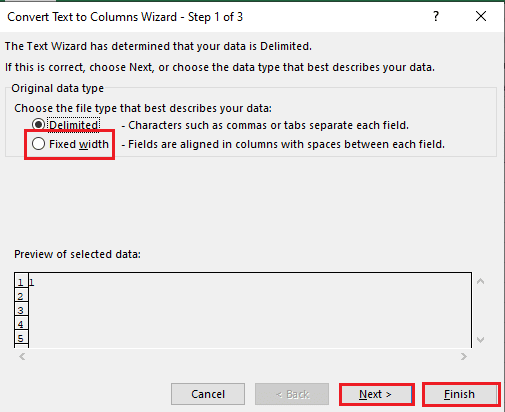Choose the Fixed width option

(38, 144)
